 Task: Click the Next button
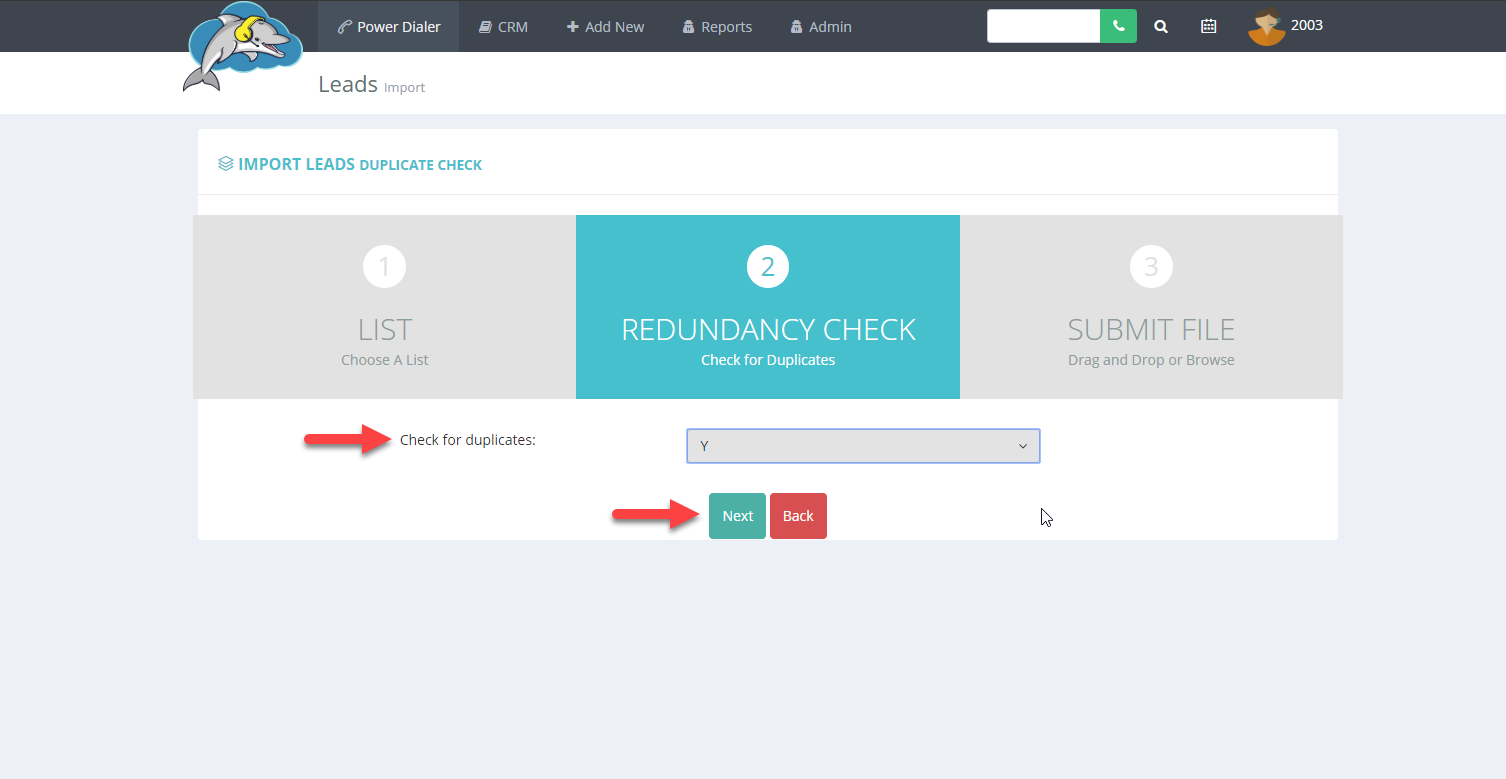(737, 516)
